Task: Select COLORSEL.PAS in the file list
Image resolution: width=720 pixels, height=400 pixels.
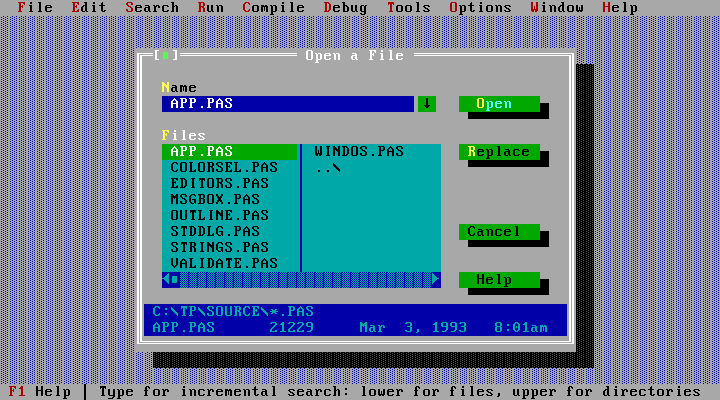Action: [x=223, y=168]
